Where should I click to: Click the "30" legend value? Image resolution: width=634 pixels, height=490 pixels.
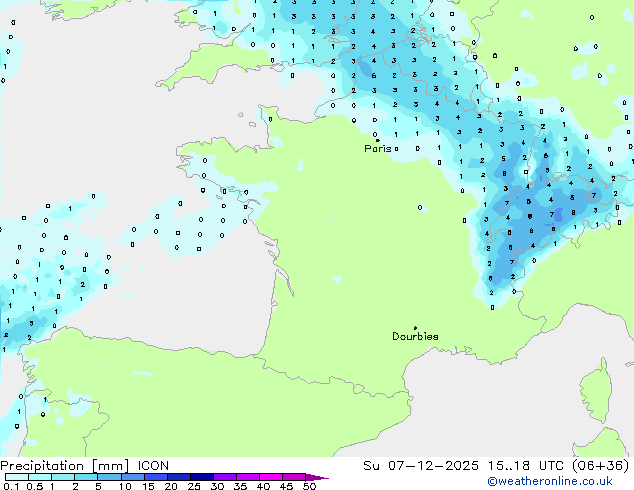pyautogui.click(x=217, y=486)
